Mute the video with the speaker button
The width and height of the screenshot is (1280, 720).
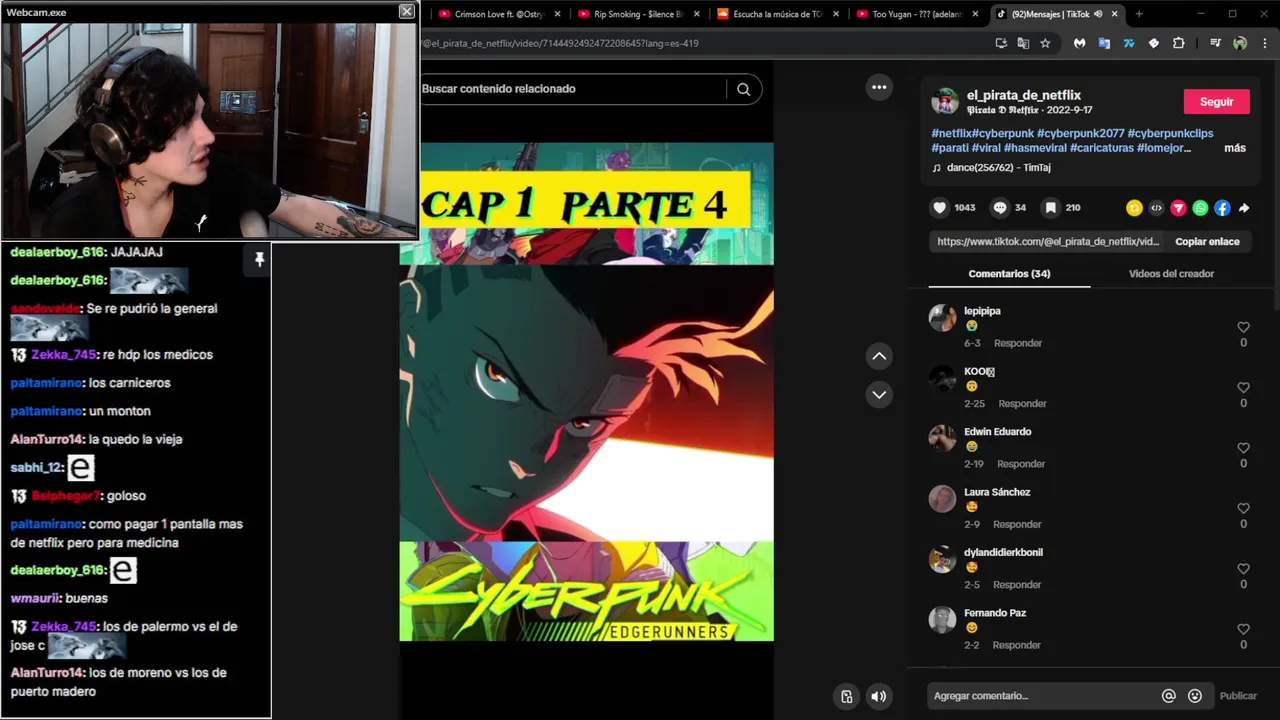878,697
